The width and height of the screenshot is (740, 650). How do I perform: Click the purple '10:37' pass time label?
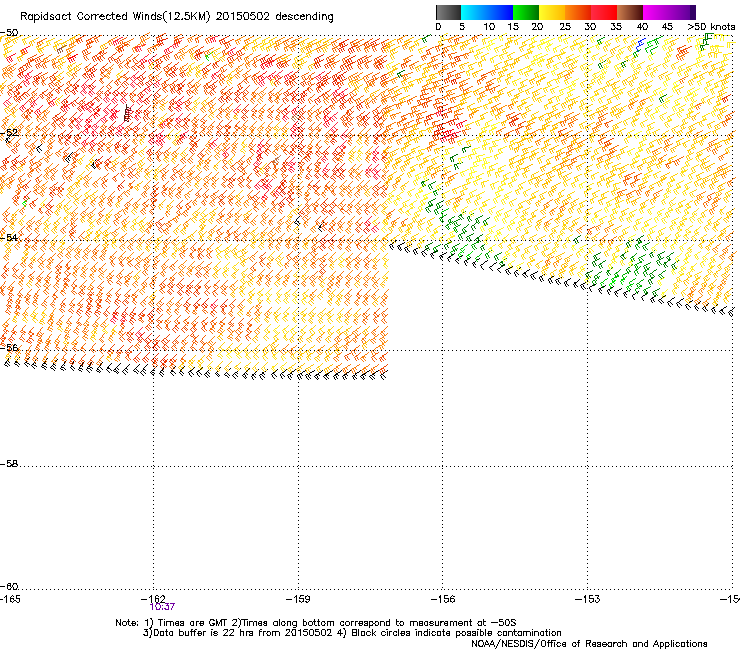(162, 607)
